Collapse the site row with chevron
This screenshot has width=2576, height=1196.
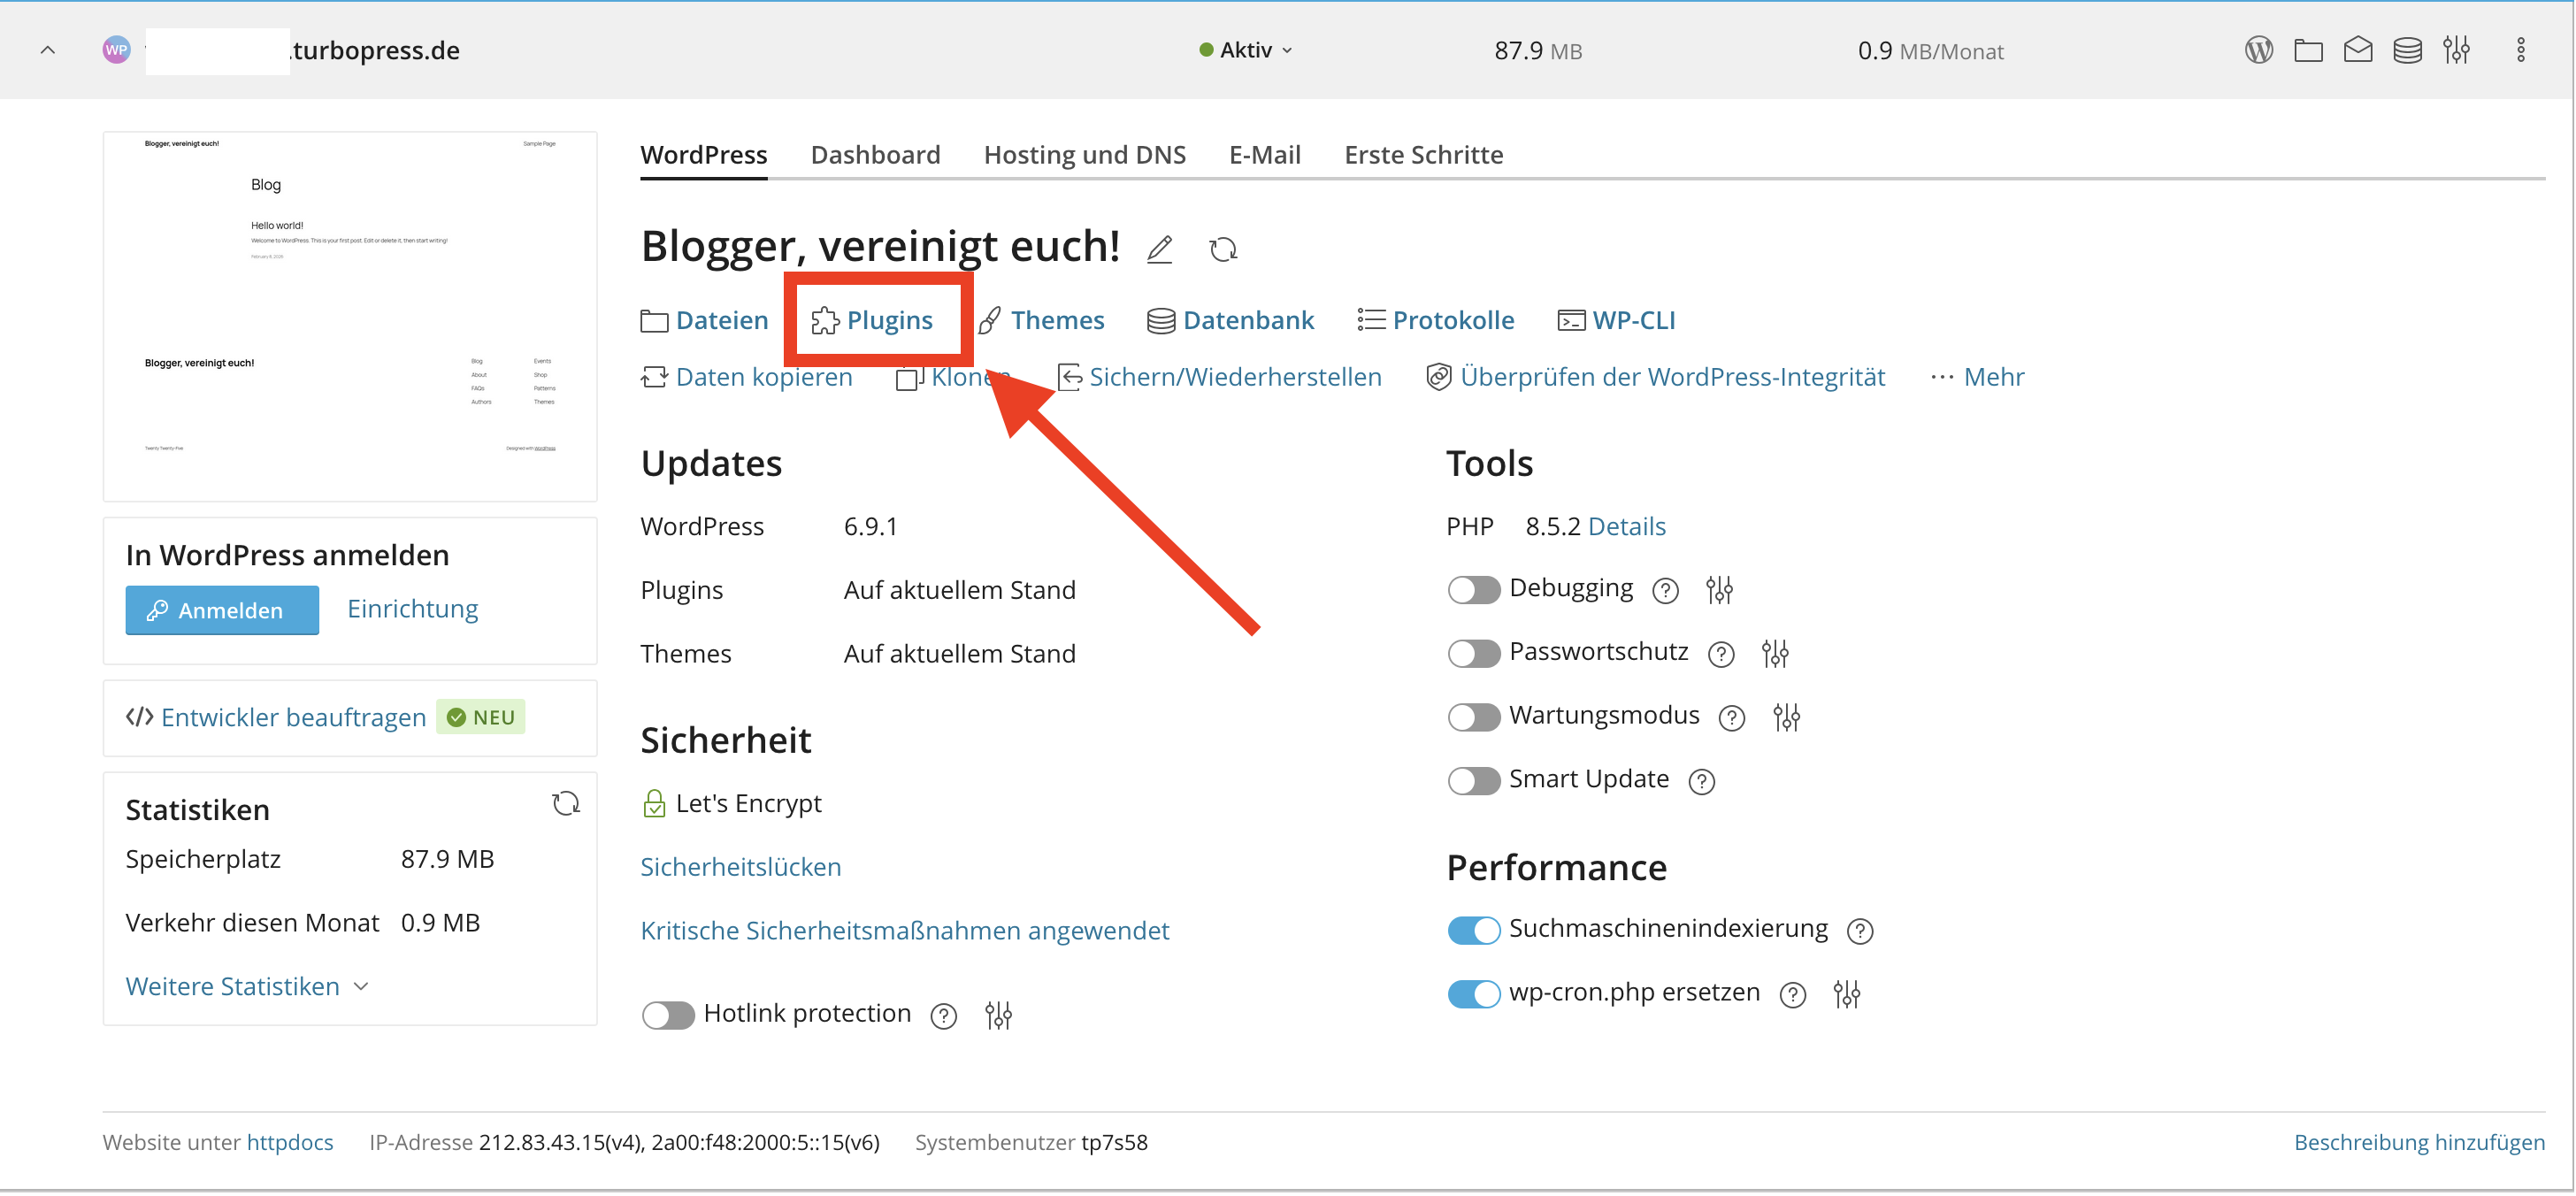[x=47, y=50]
